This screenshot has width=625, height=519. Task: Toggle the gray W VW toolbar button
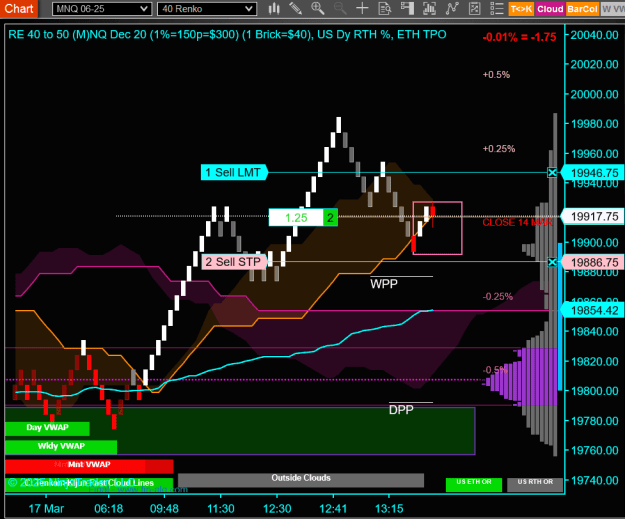[613, 9]
